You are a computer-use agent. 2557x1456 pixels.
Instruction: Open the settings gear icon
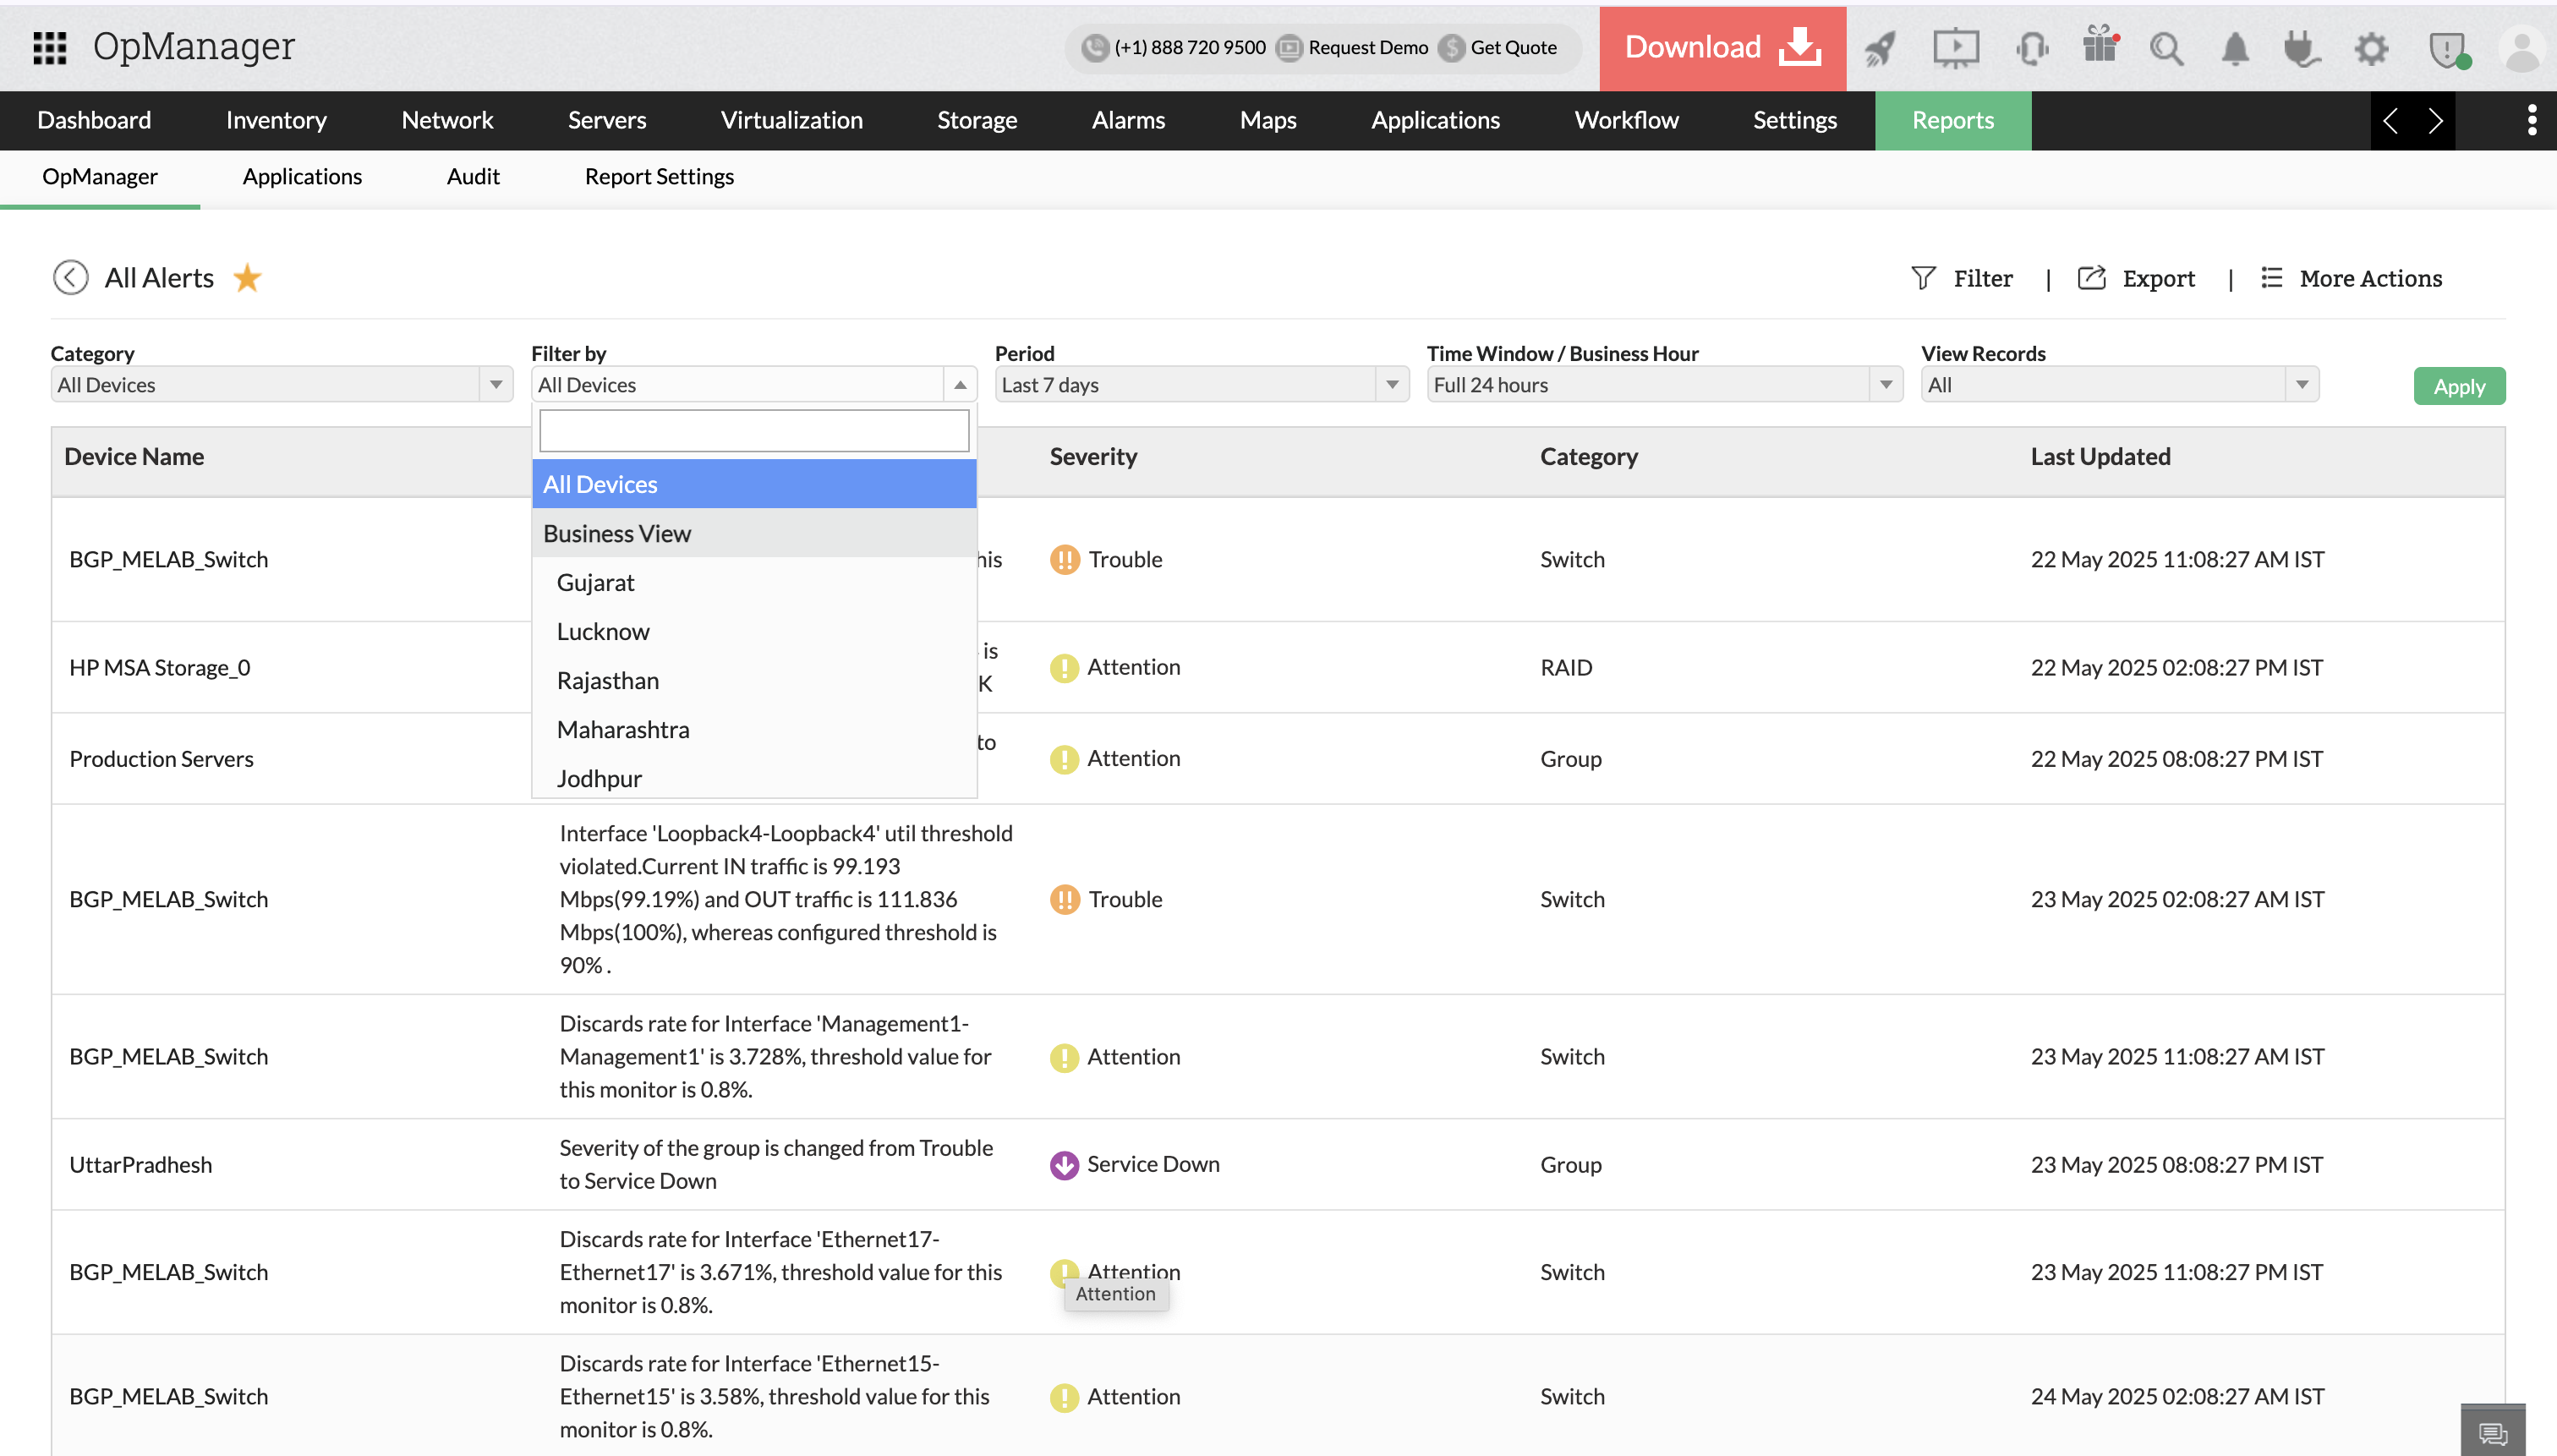pos(2371,48)
